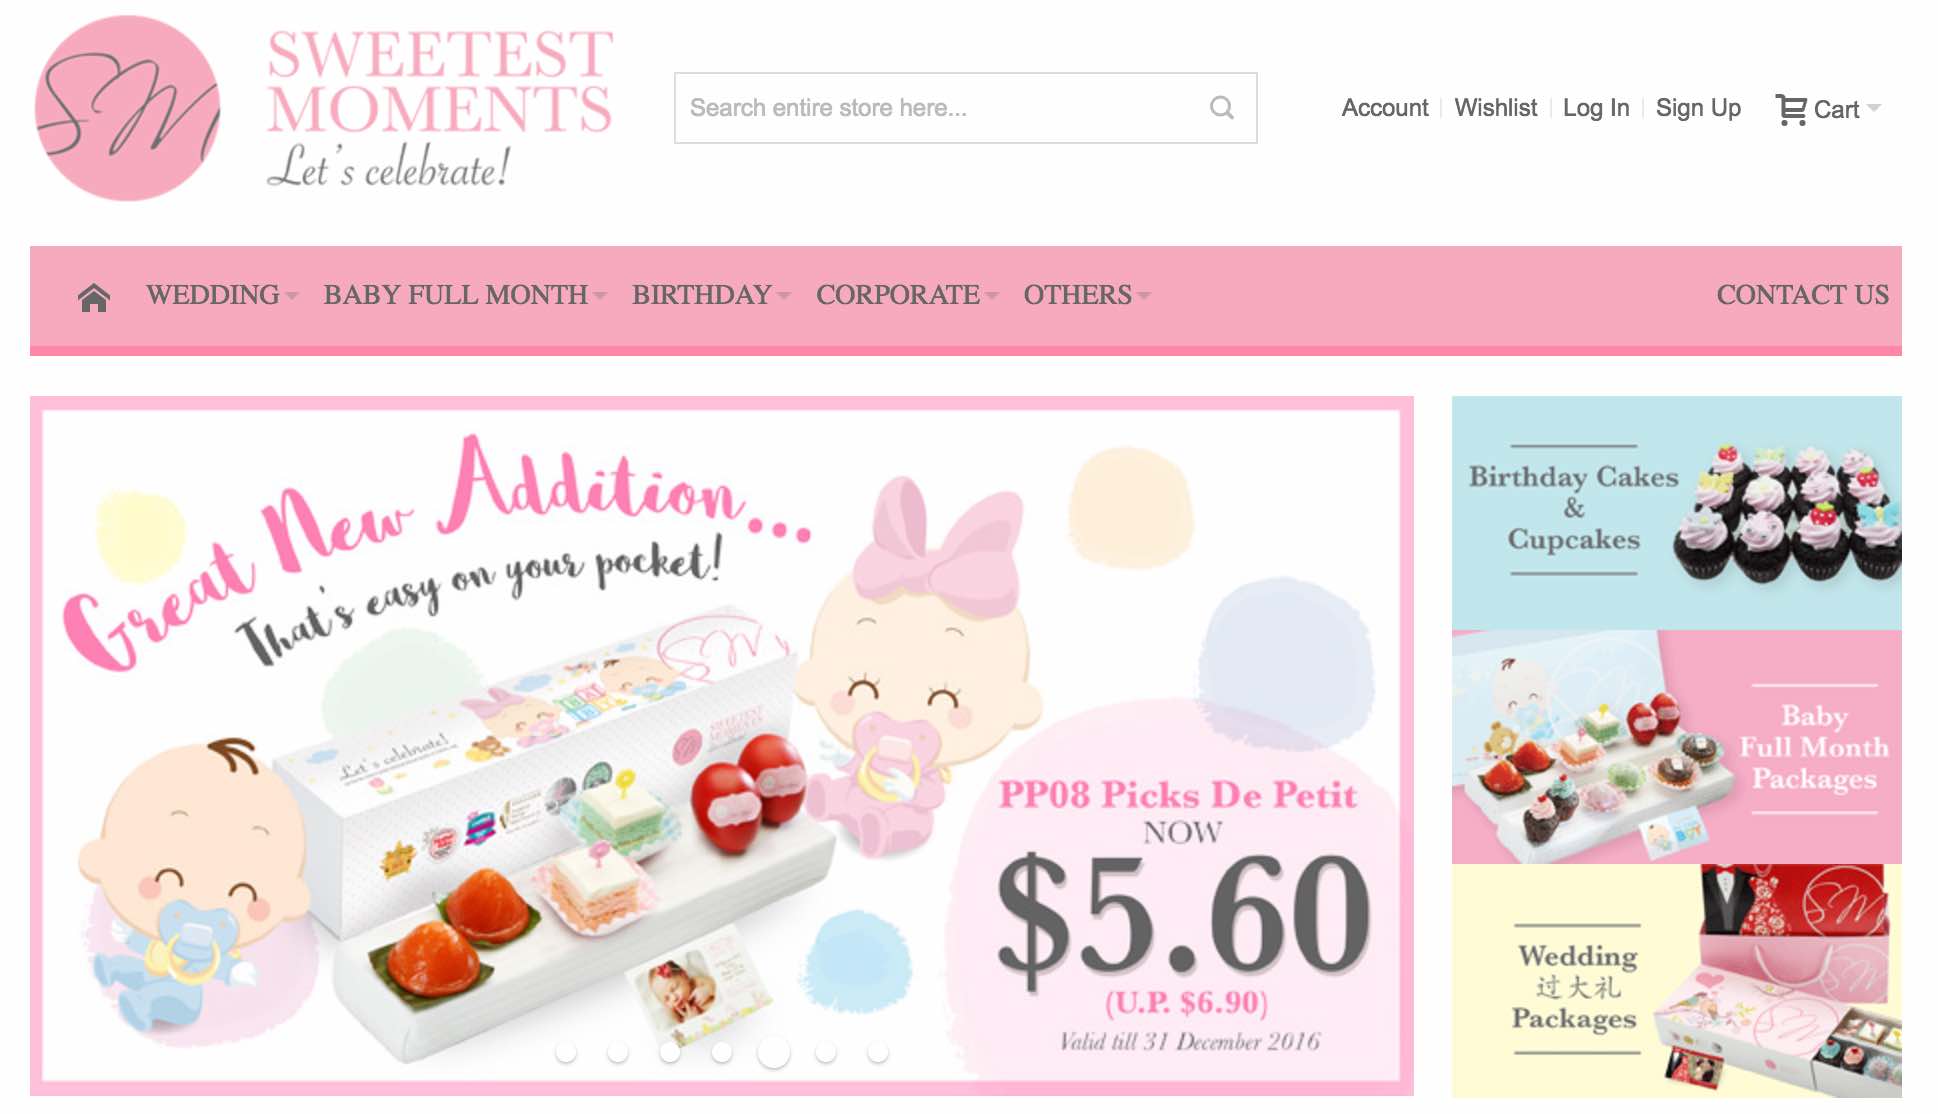Open the Sign Up link
Screen dimensions: 1938x1114
[x=1698, y=108]
